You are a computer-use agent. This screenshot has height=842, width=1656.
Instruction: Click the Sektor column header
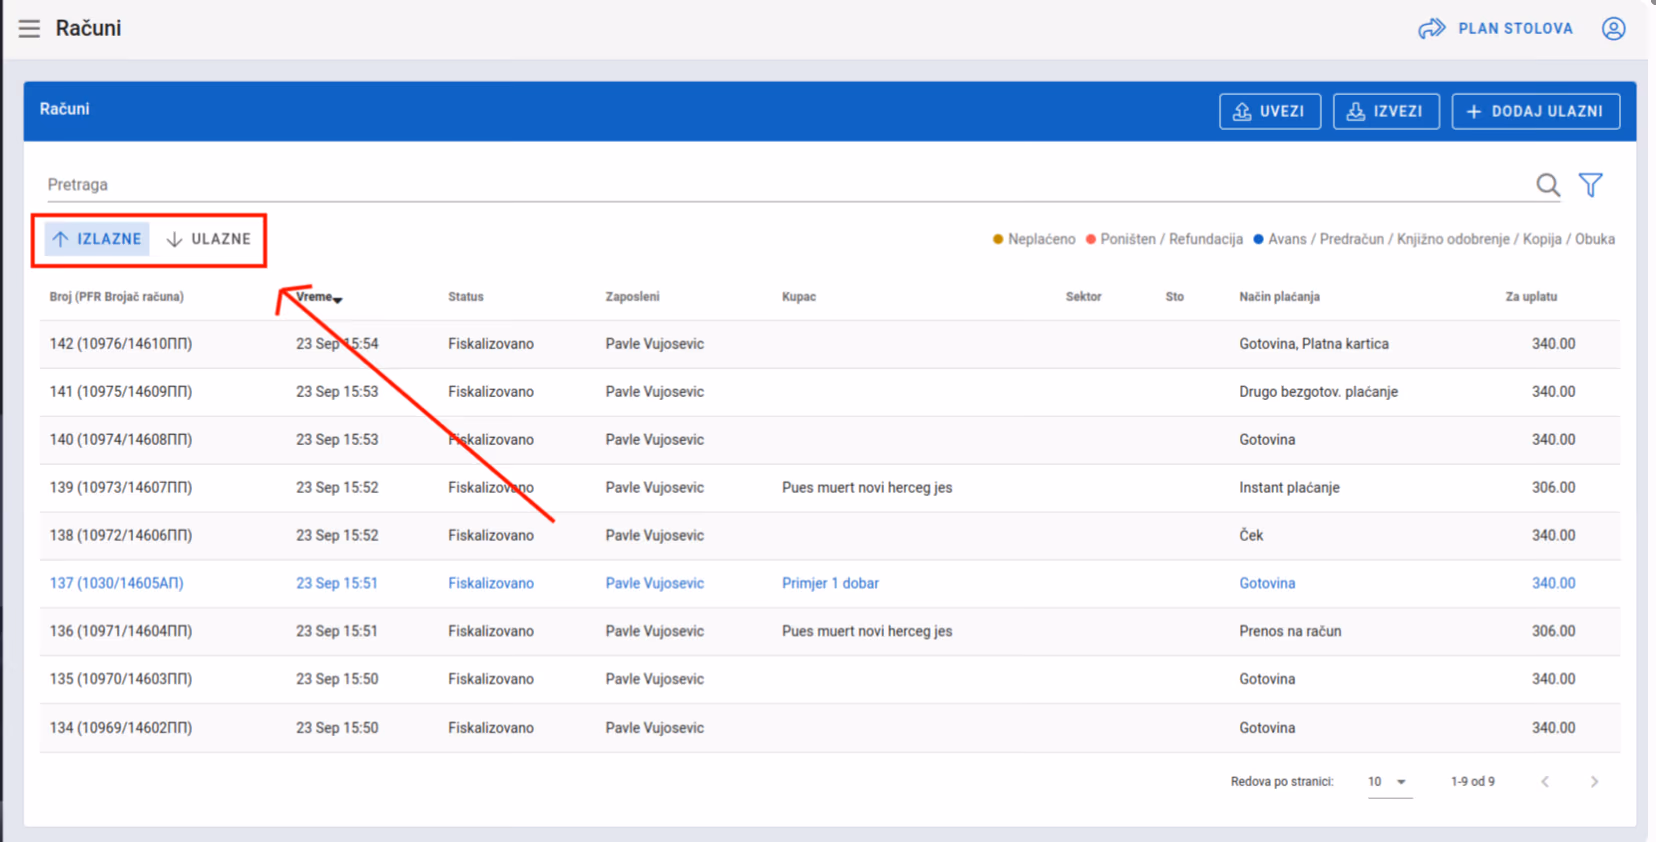(1083, 297)
